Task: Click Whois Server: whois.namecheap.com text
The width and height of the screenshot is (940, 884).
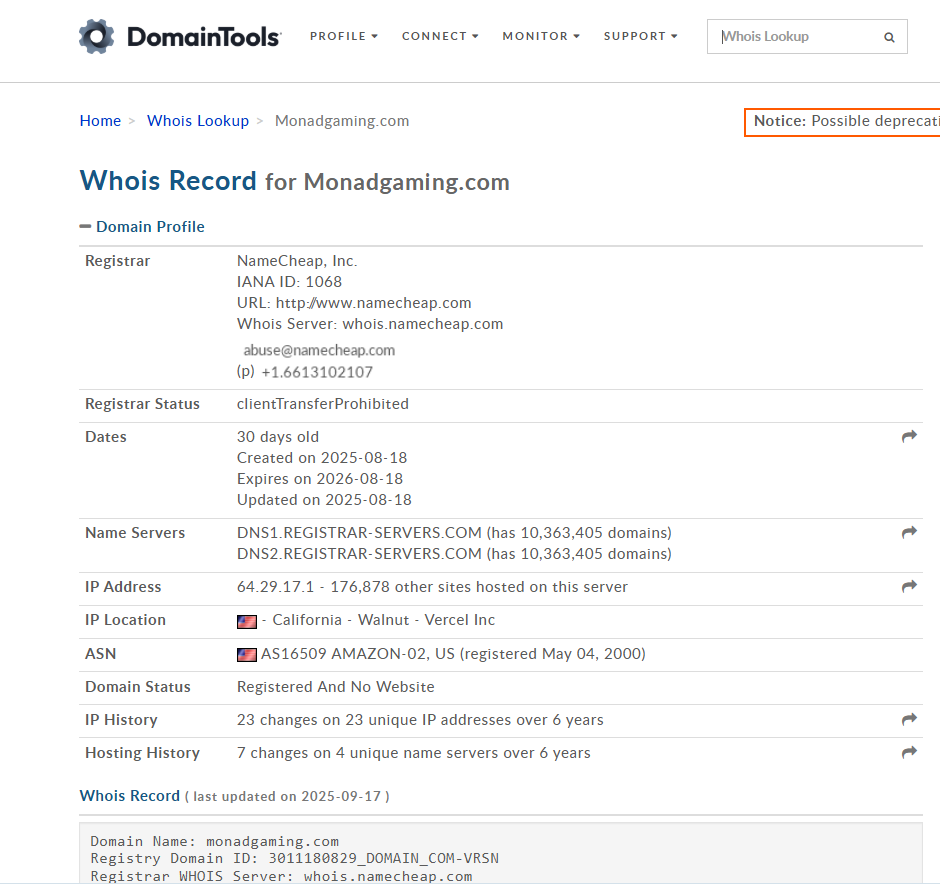Action: [x=370, y=324]
